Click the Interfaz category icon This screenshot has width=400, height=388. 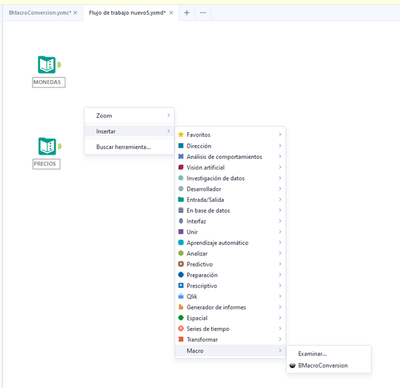[181, 221]
